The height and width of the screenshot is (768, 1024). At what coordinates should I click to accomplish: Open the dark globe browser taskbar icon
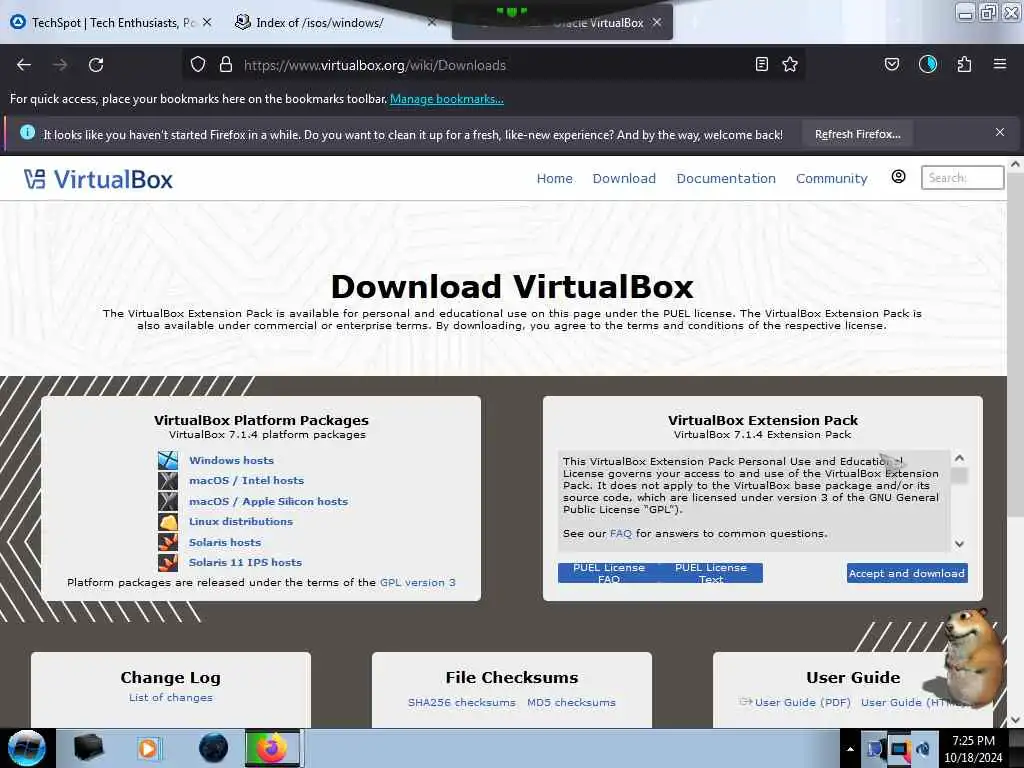(x=213, y=748)
